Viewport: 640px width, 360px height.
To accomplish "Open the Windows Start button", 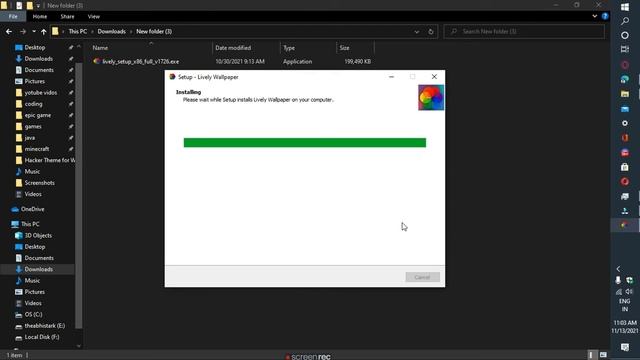I will (x=625, y=7).
